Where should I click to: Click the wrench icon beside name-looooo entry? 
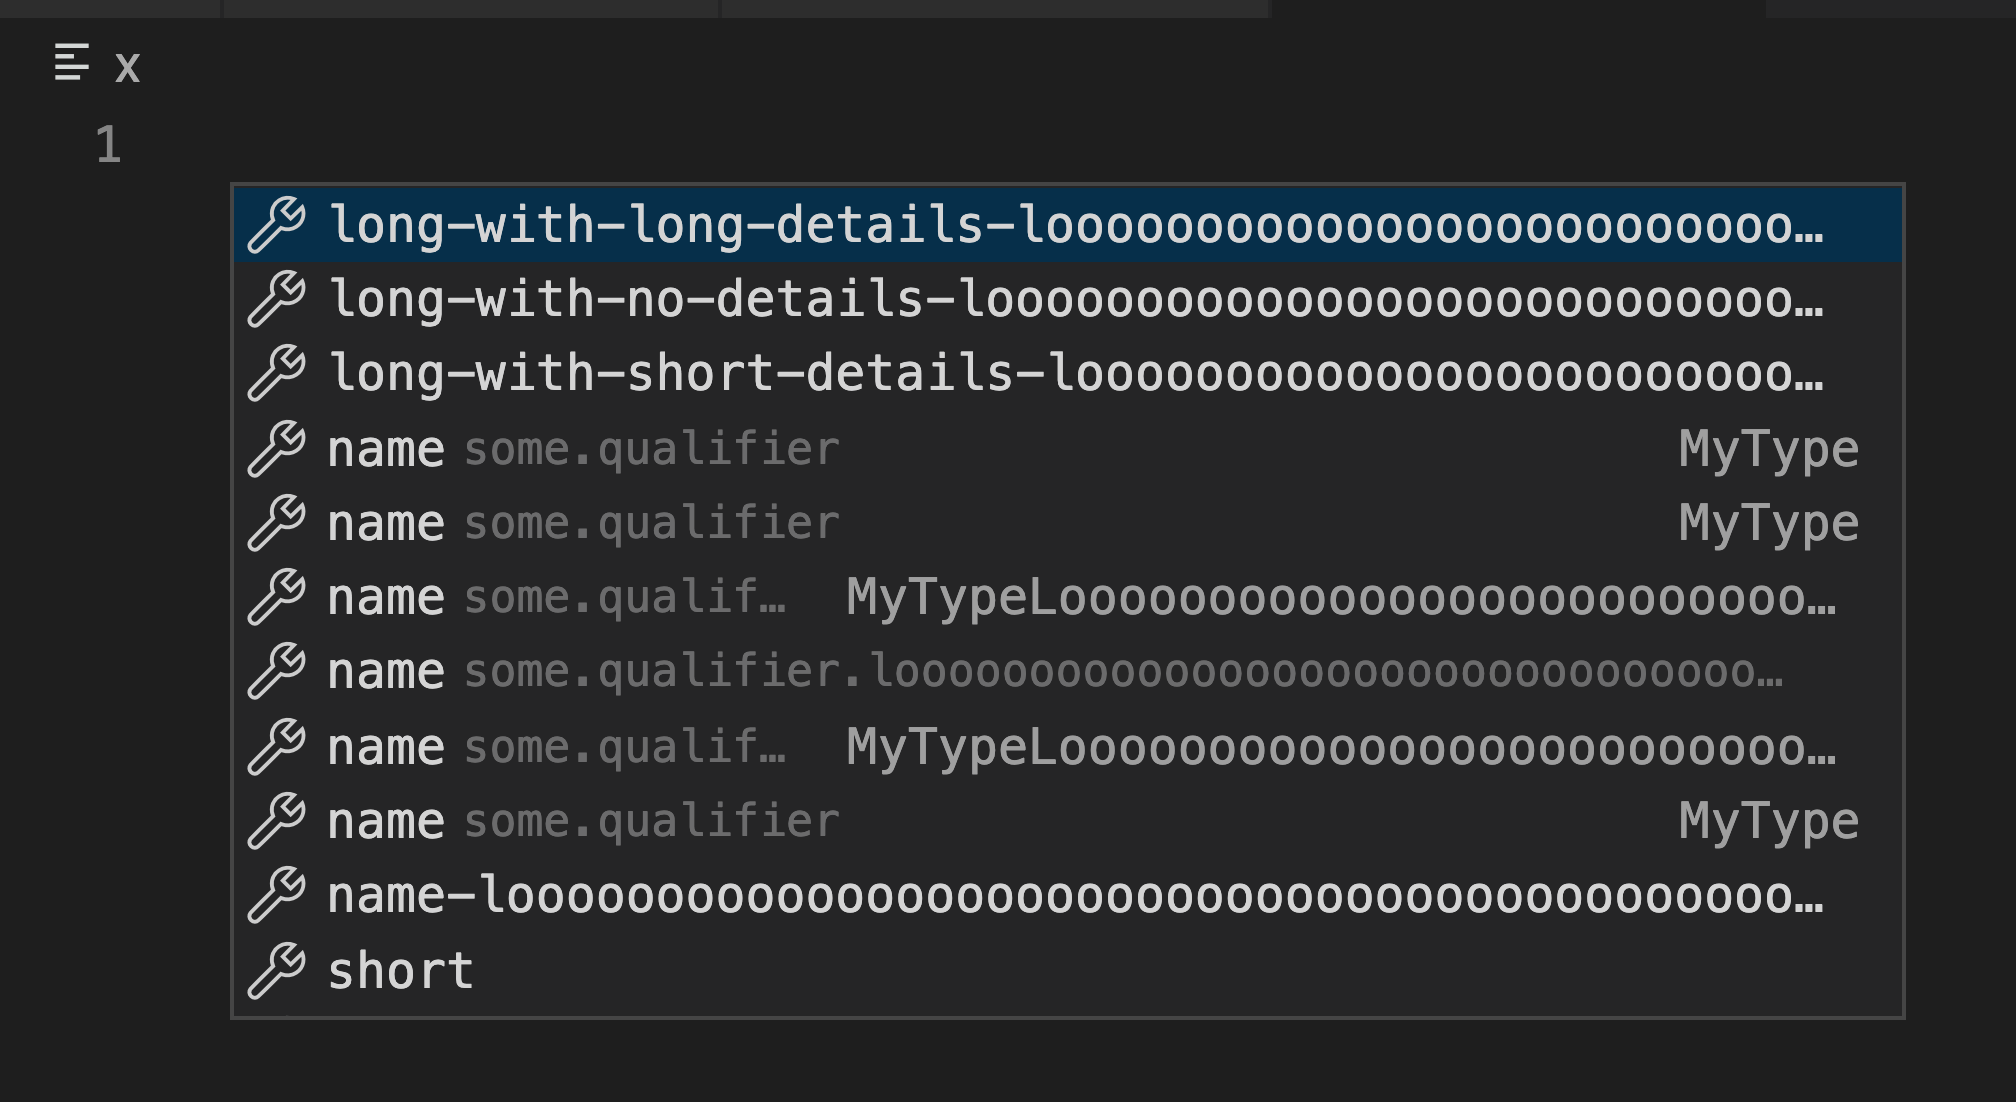click(x=281, y=892)
